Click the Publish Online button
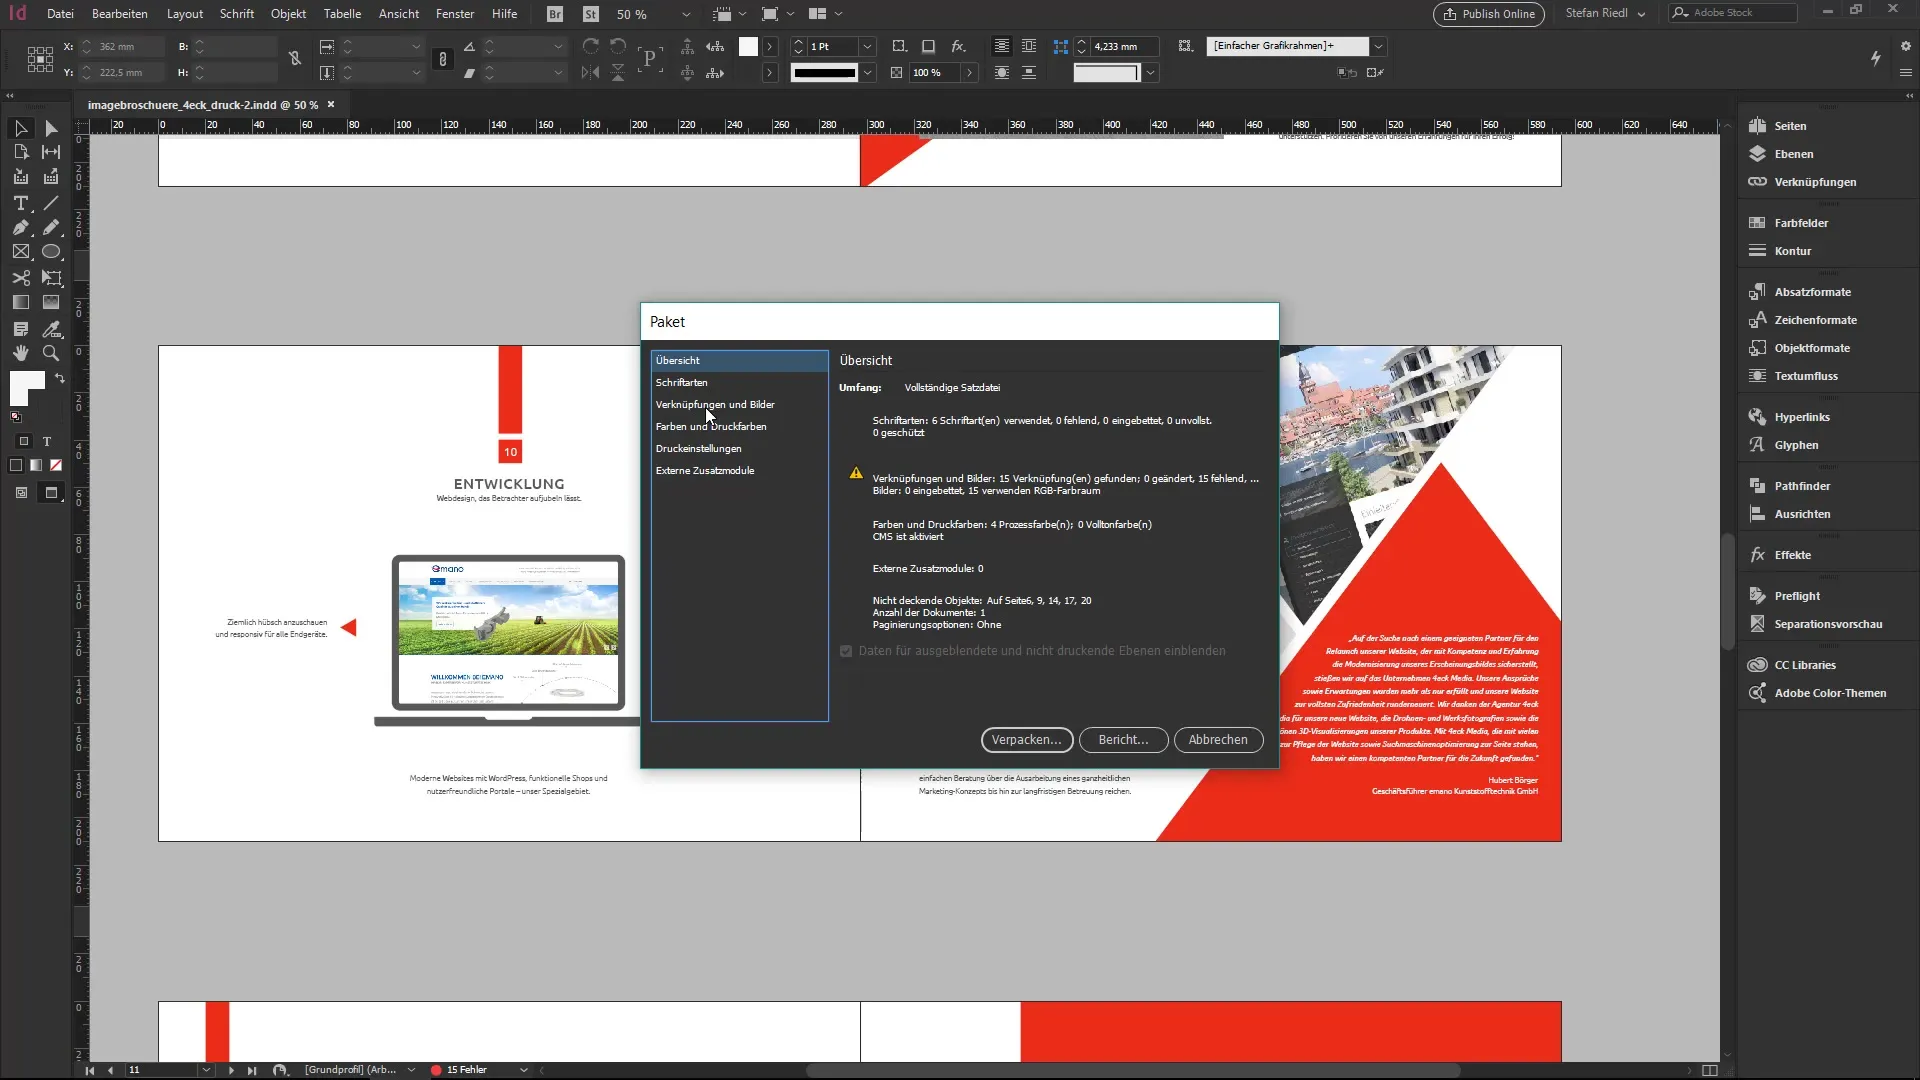1920x1080 pixels. pos(1489,14)
